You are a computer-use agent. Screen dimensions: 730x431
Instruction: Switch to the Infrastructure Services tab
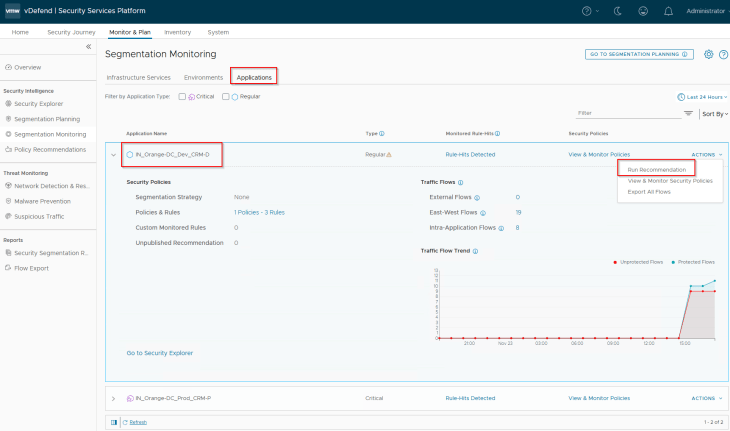pyautogui.click(x=138, y=77)
